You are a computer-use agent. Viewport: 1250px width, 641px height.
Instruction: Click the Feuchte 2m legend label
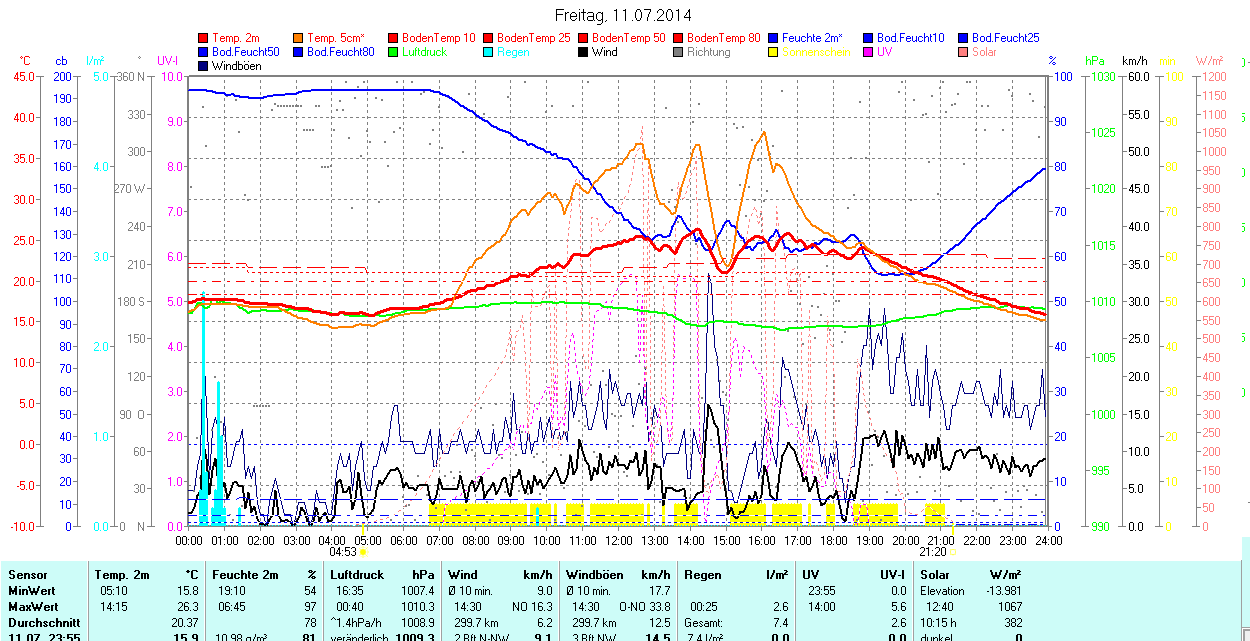click(812, 38)
